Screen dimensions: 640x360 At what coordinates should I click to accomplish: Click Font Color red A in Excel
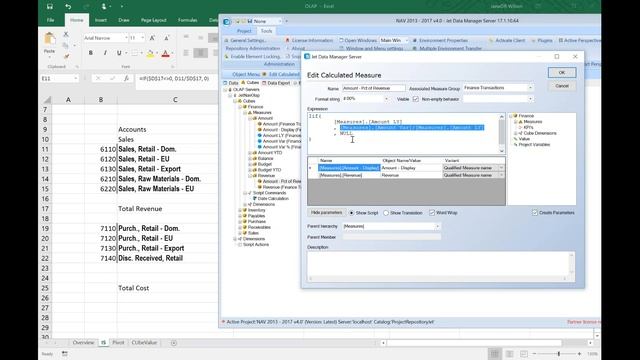[x=165, y=53]
